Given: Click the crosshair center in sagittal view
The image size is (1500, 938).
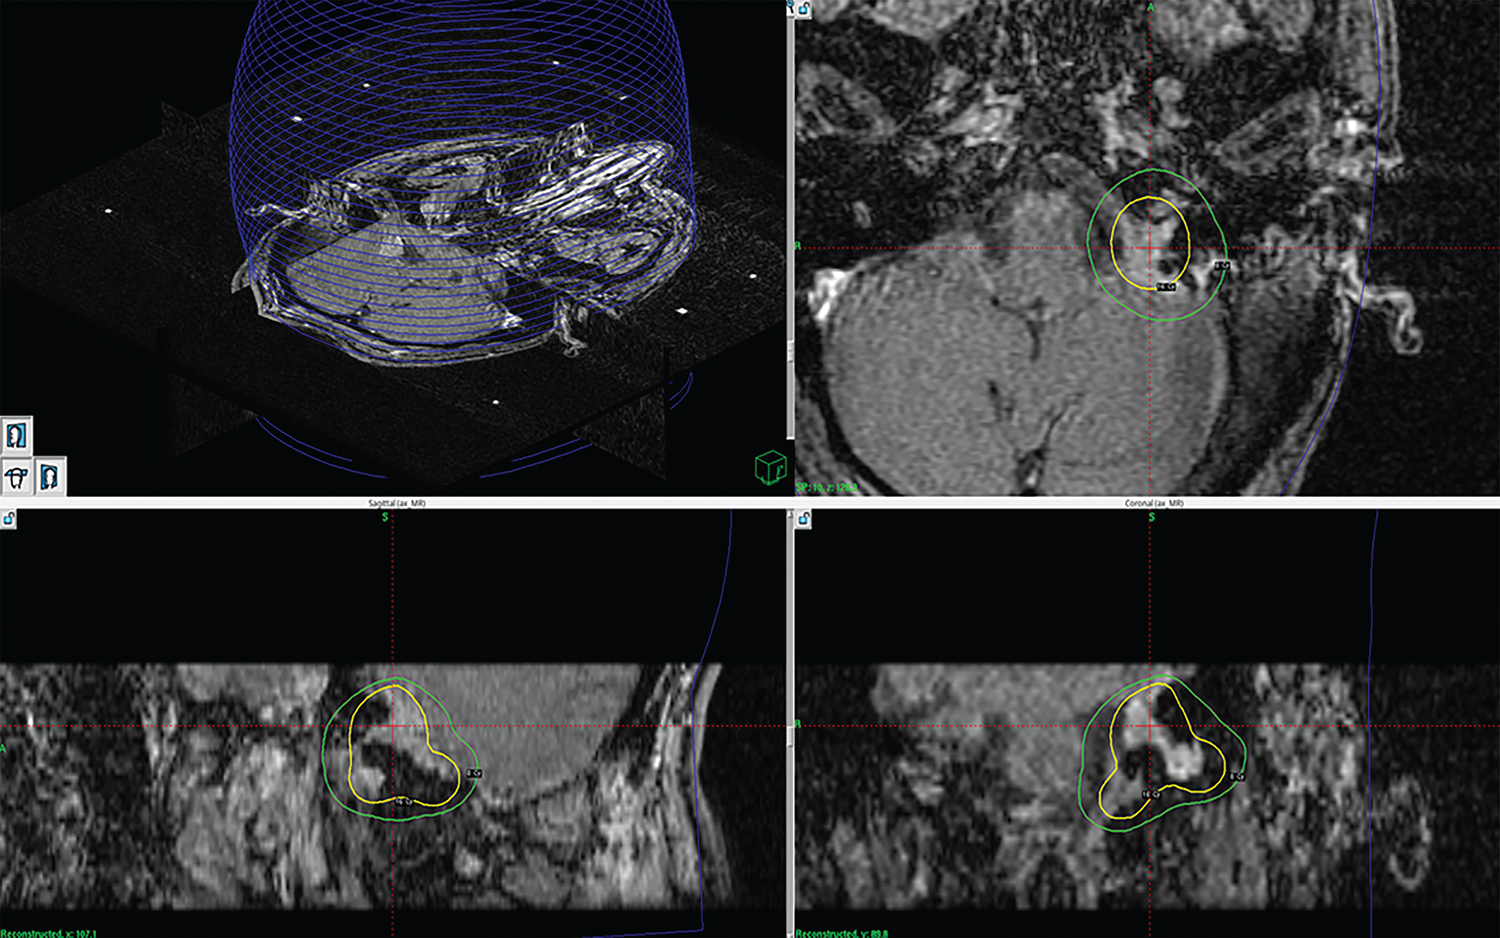Looking at the screenshot, I should tap(392, 726).
